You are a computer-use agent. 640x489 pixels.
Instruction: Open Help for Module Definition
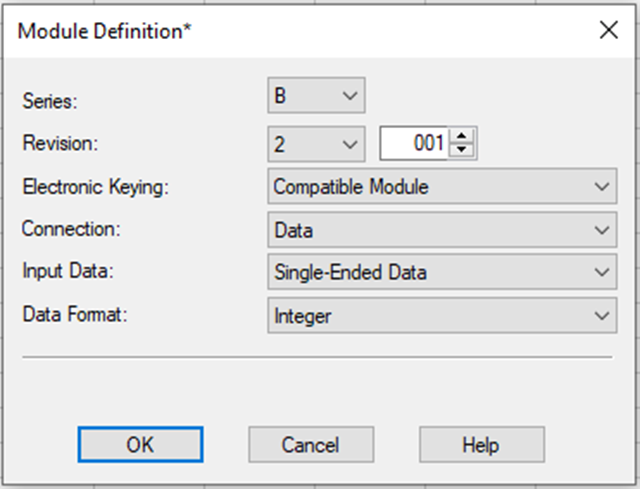pos(482,445)
